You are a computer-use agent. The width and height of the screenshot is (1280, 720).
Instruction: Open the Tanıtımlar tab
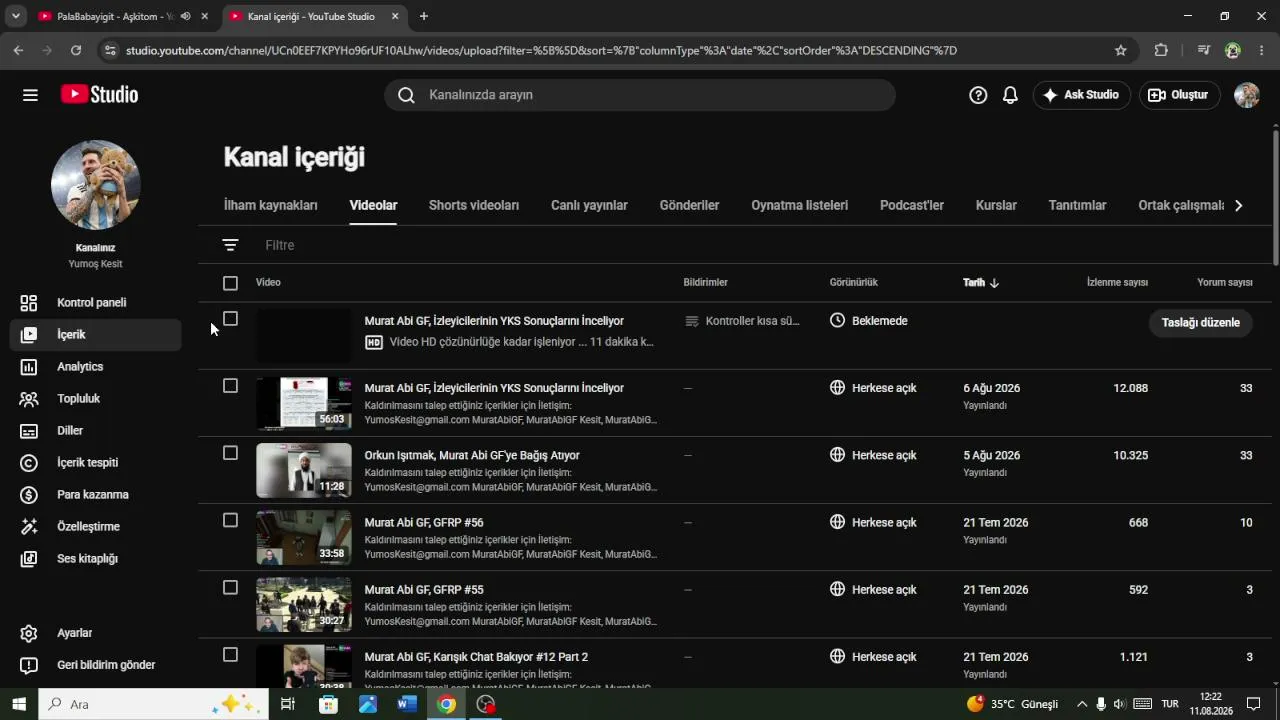[x=1077, y=205]
